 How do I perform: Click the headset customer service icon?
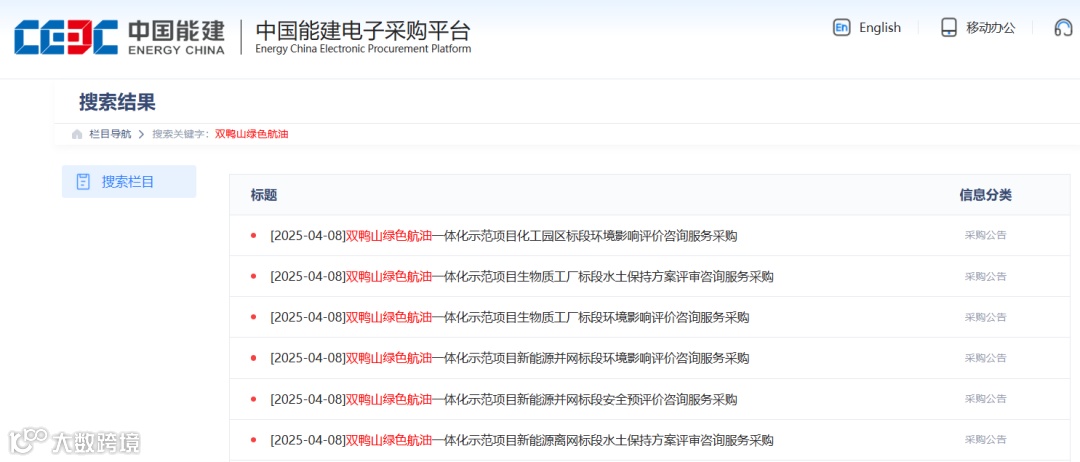[x=1063, y=28]
